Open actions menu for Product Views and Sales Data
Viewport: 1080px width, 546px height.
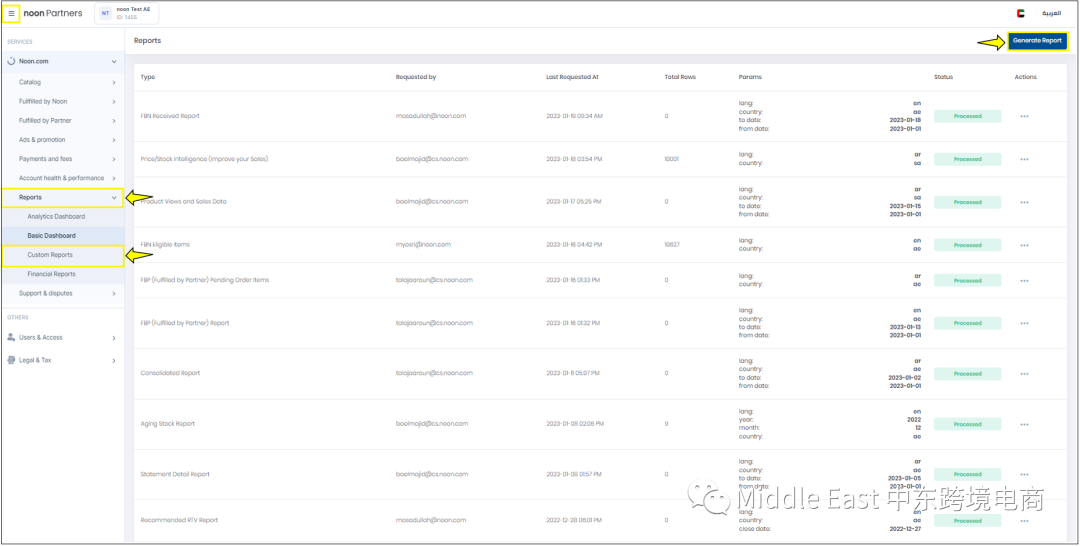pyautogui.click(x=1024, y=202)
